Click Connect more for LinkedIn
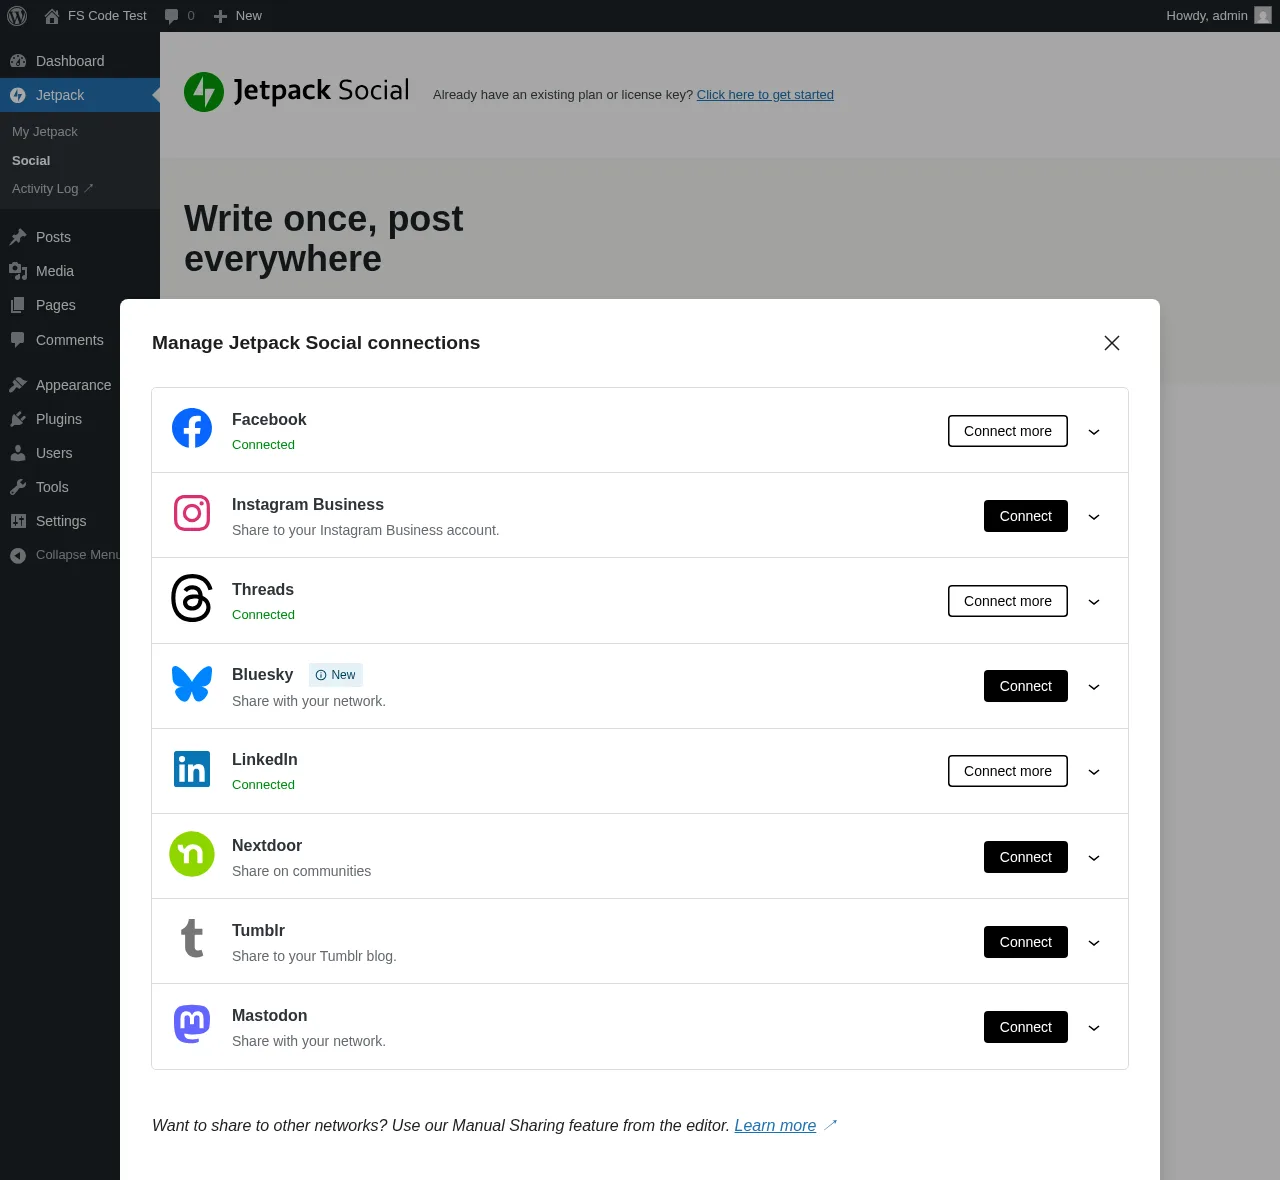 click(x=1008, y=771)
